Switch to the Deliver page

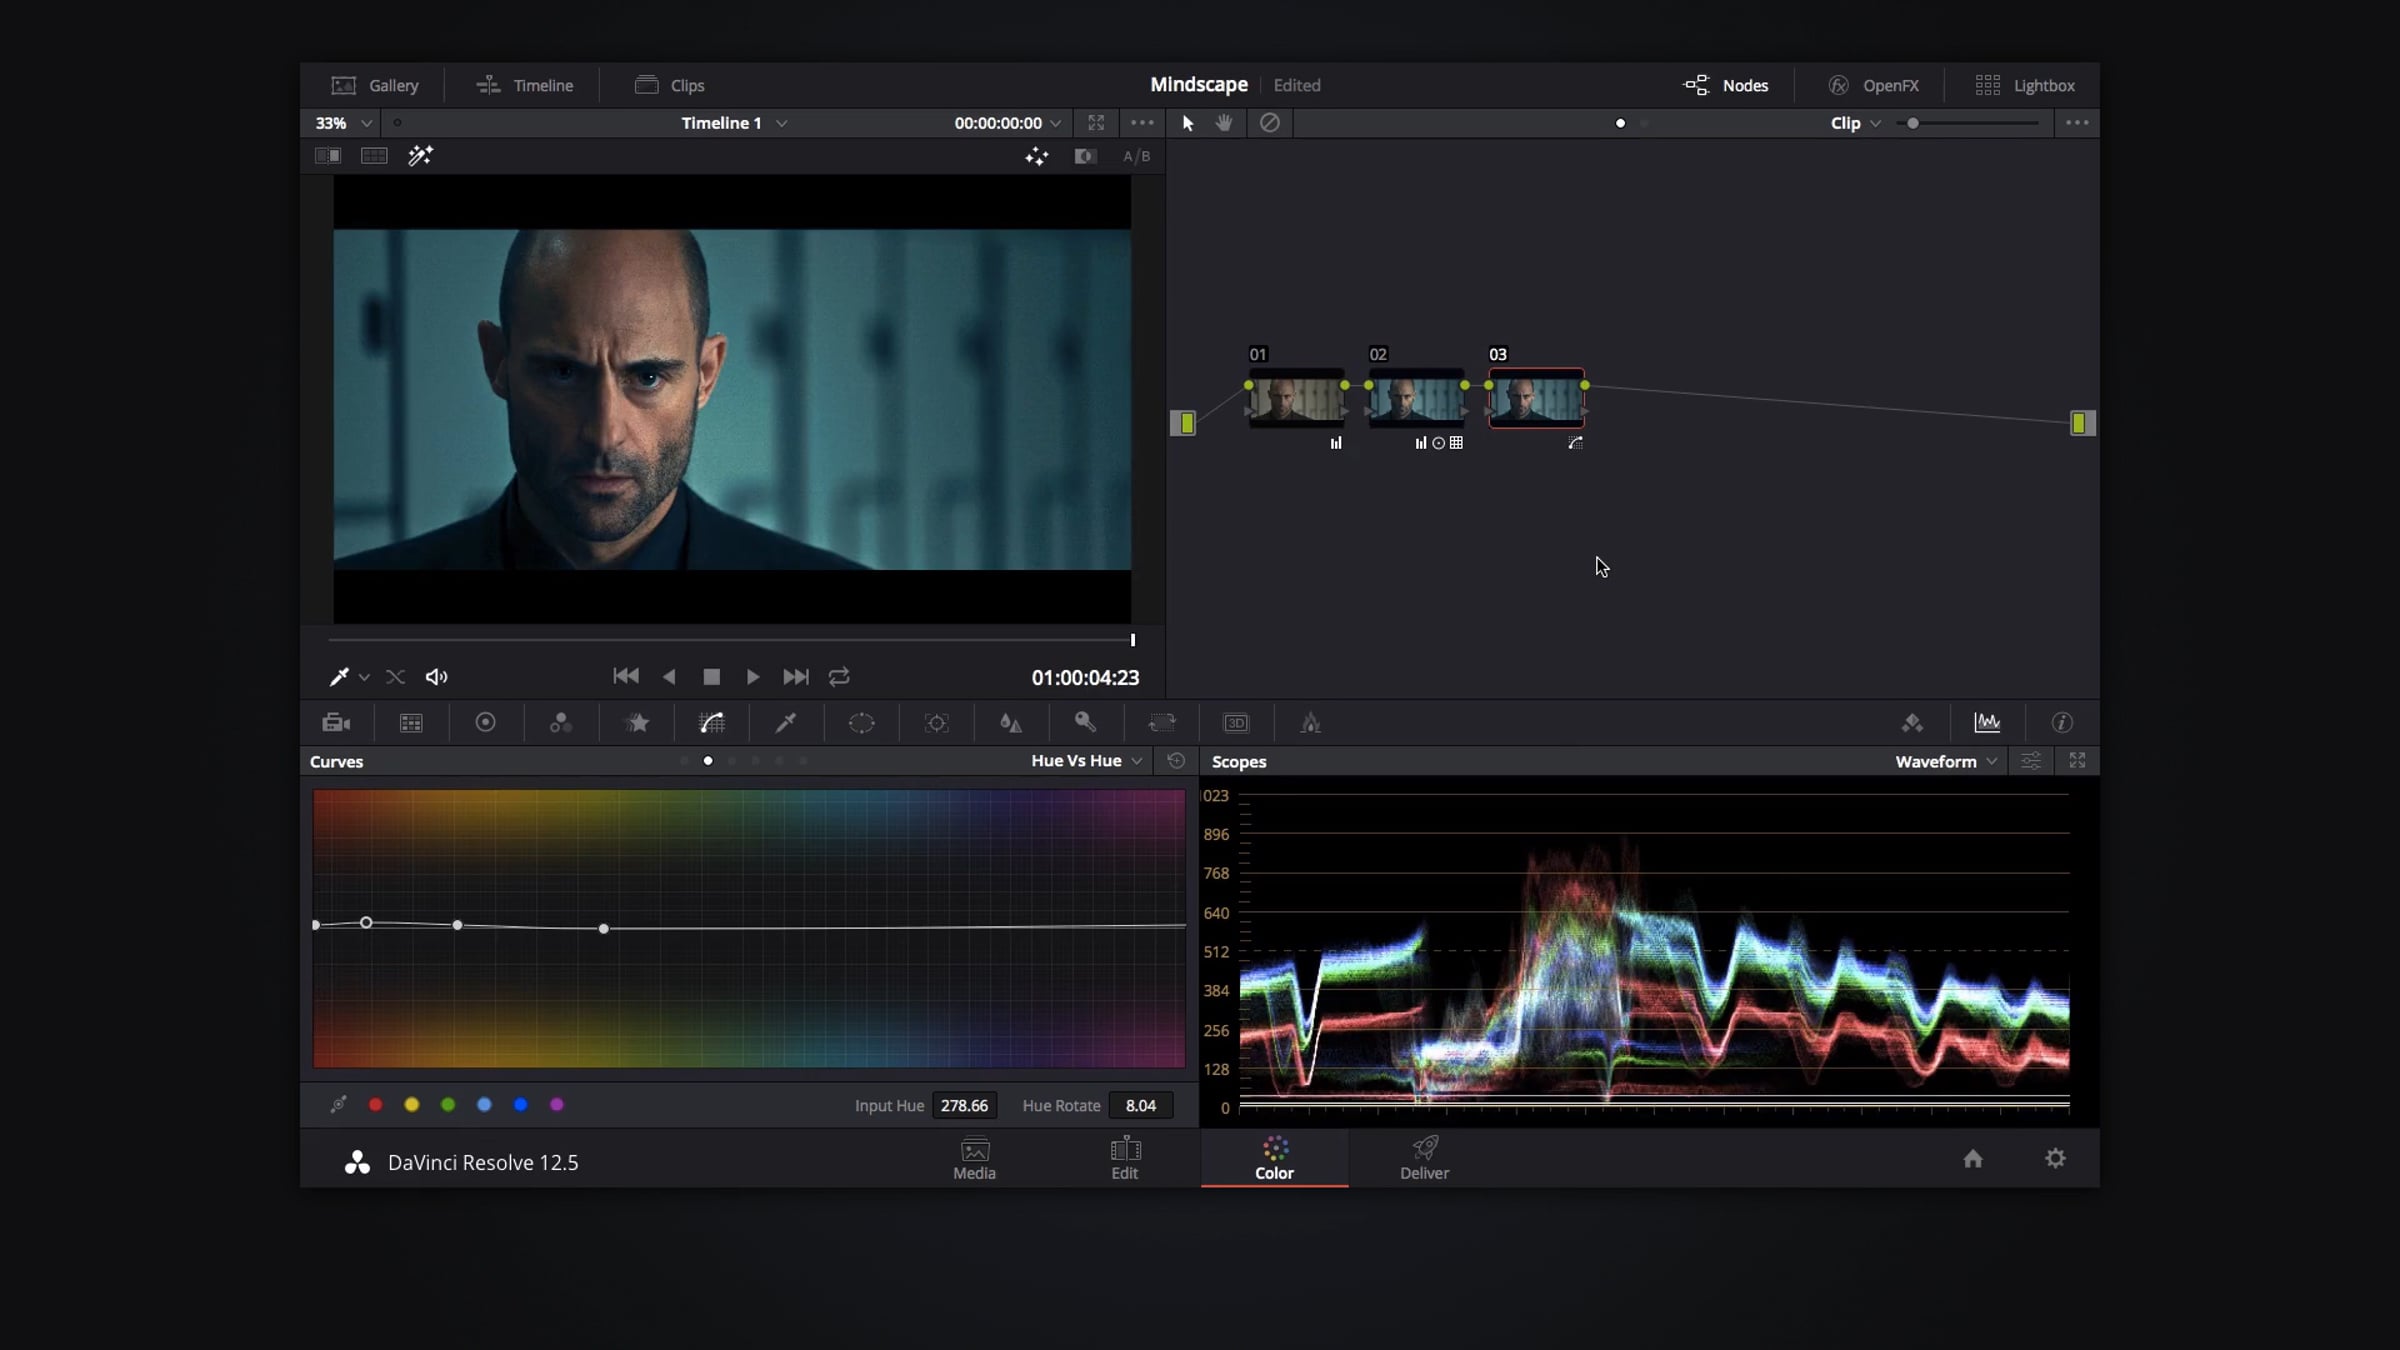1424,1159
